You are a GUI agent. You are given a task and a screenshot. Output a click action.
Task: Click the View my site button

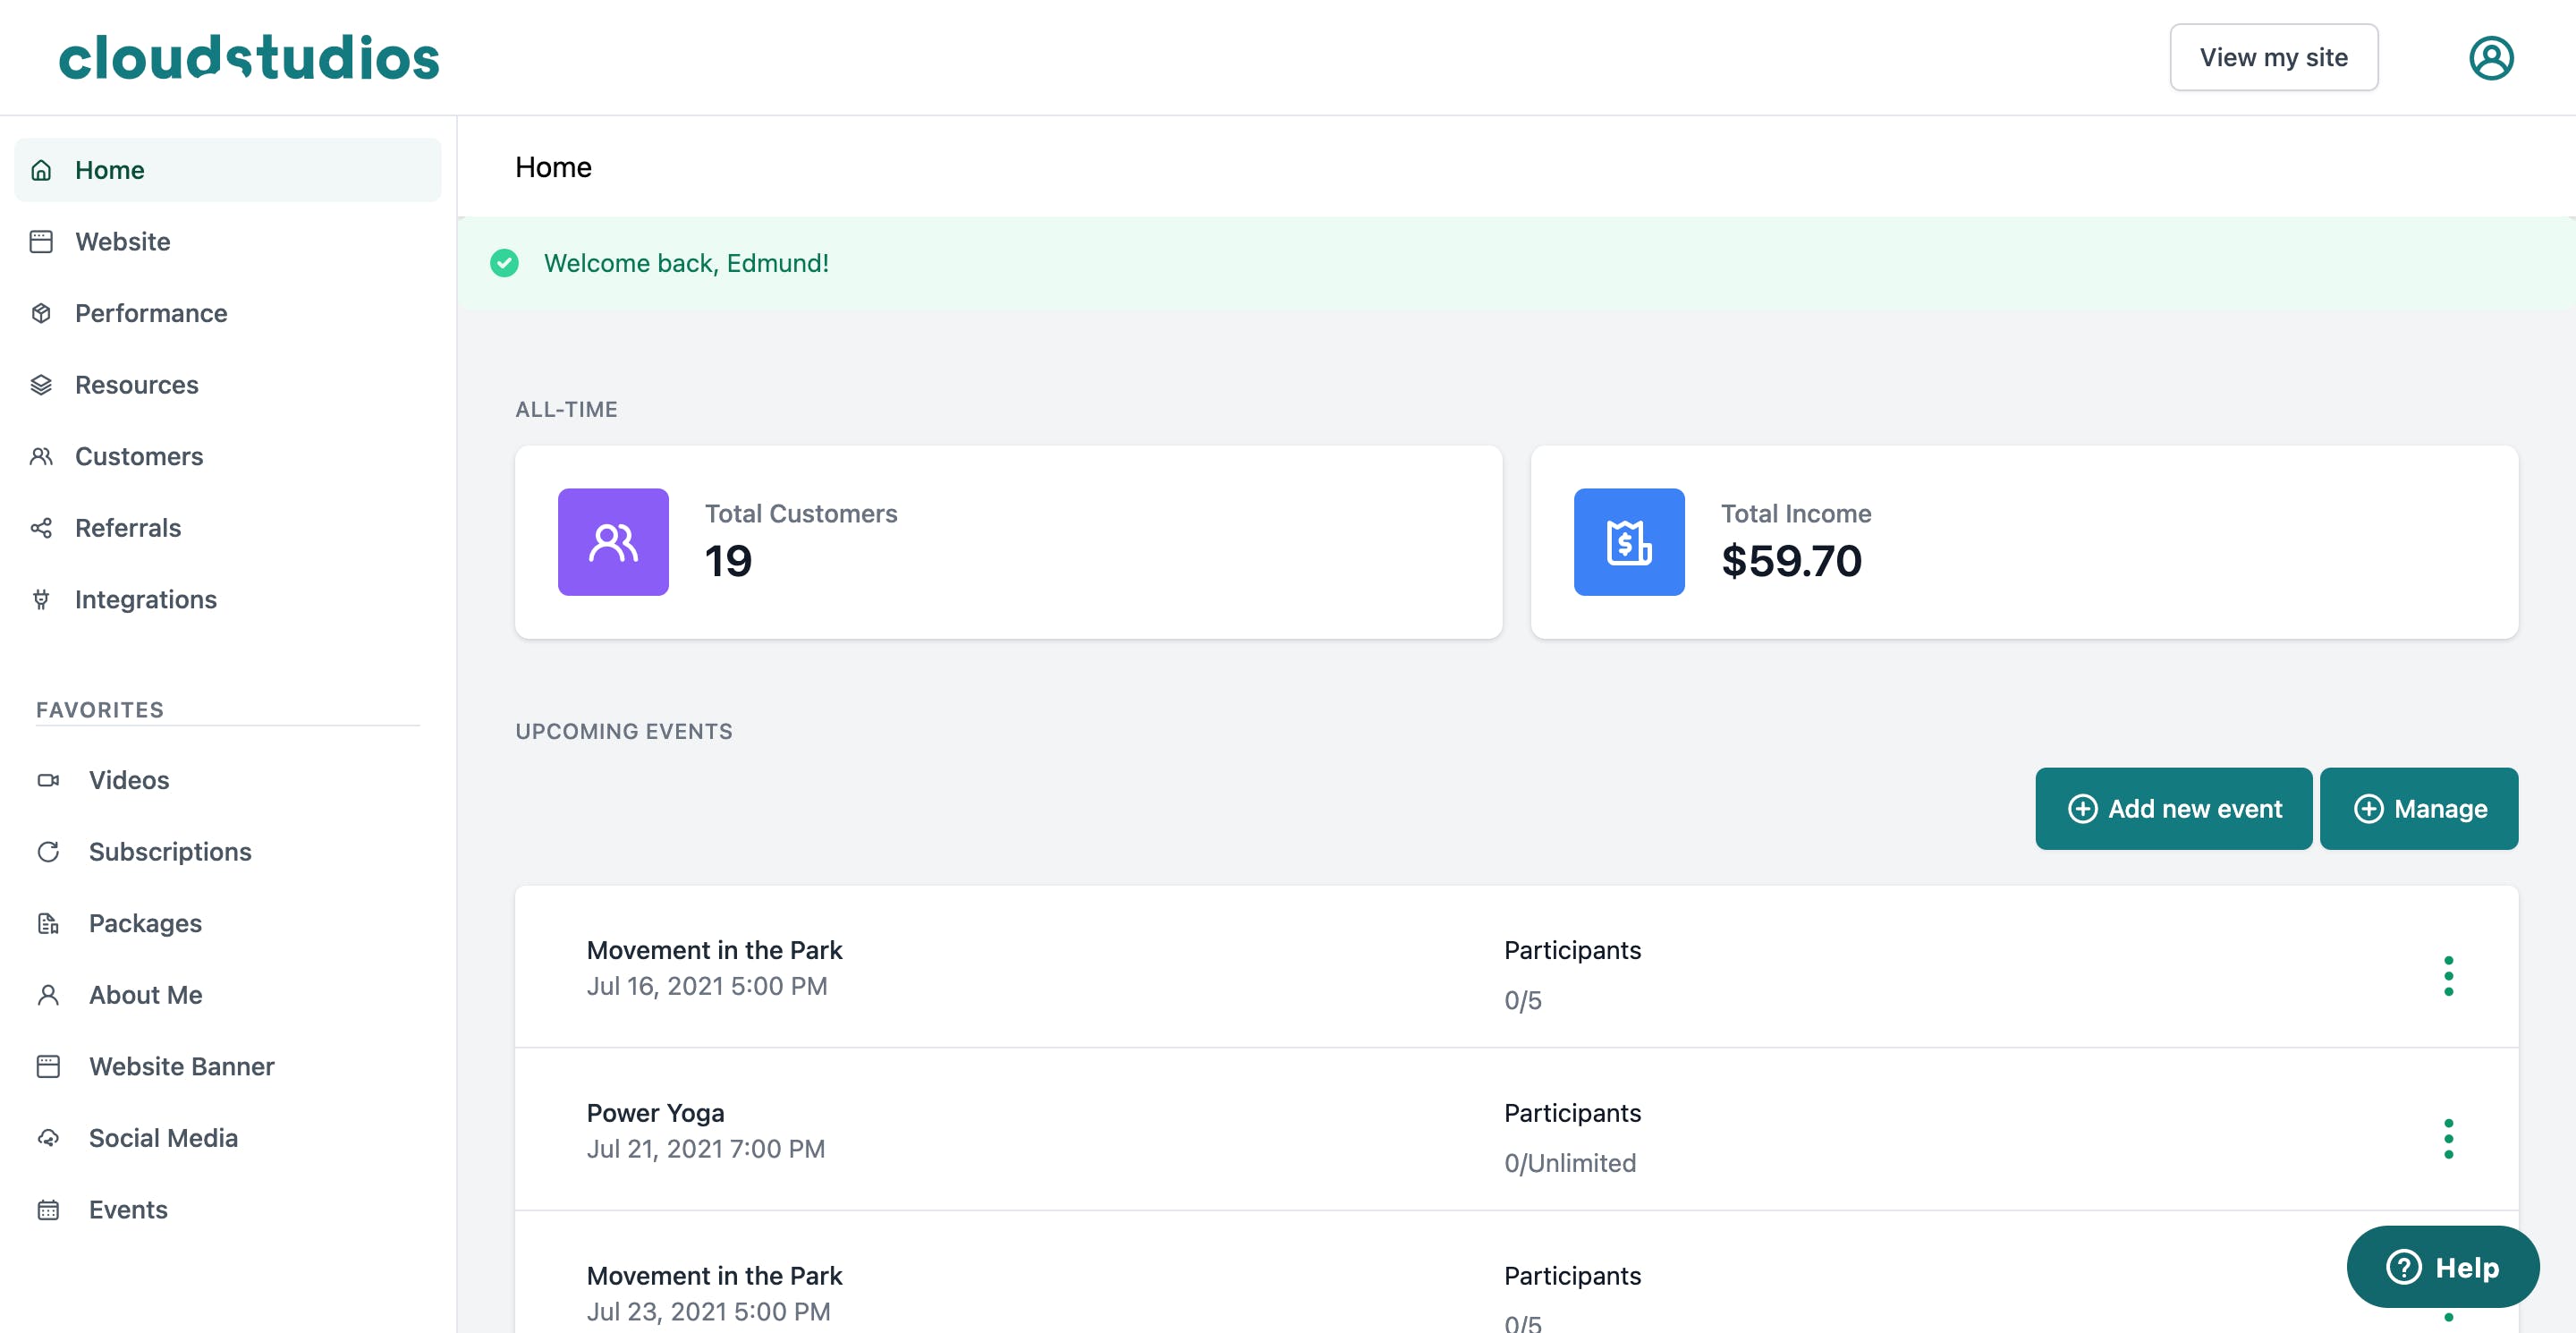[x=2273, y=57]
